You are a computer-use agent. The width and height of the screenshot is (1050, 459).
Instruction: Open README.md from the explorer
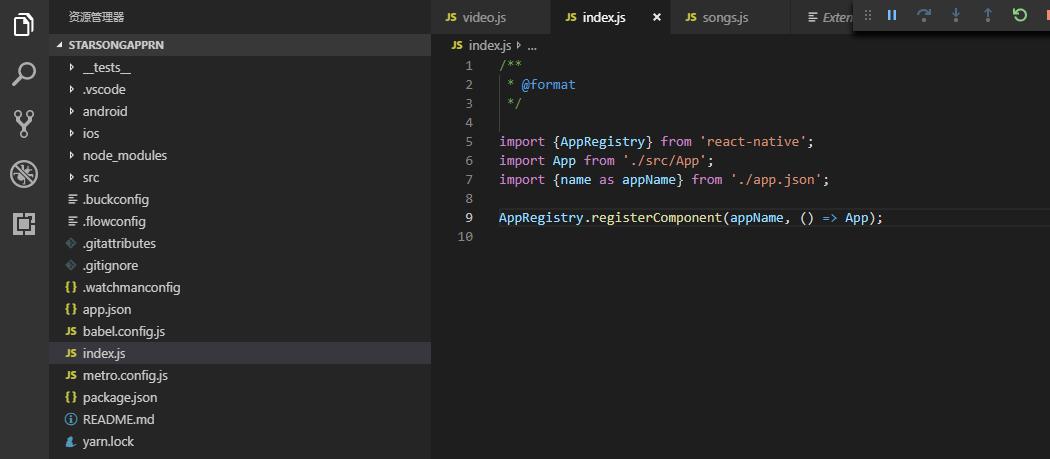(x=118, y=419)
